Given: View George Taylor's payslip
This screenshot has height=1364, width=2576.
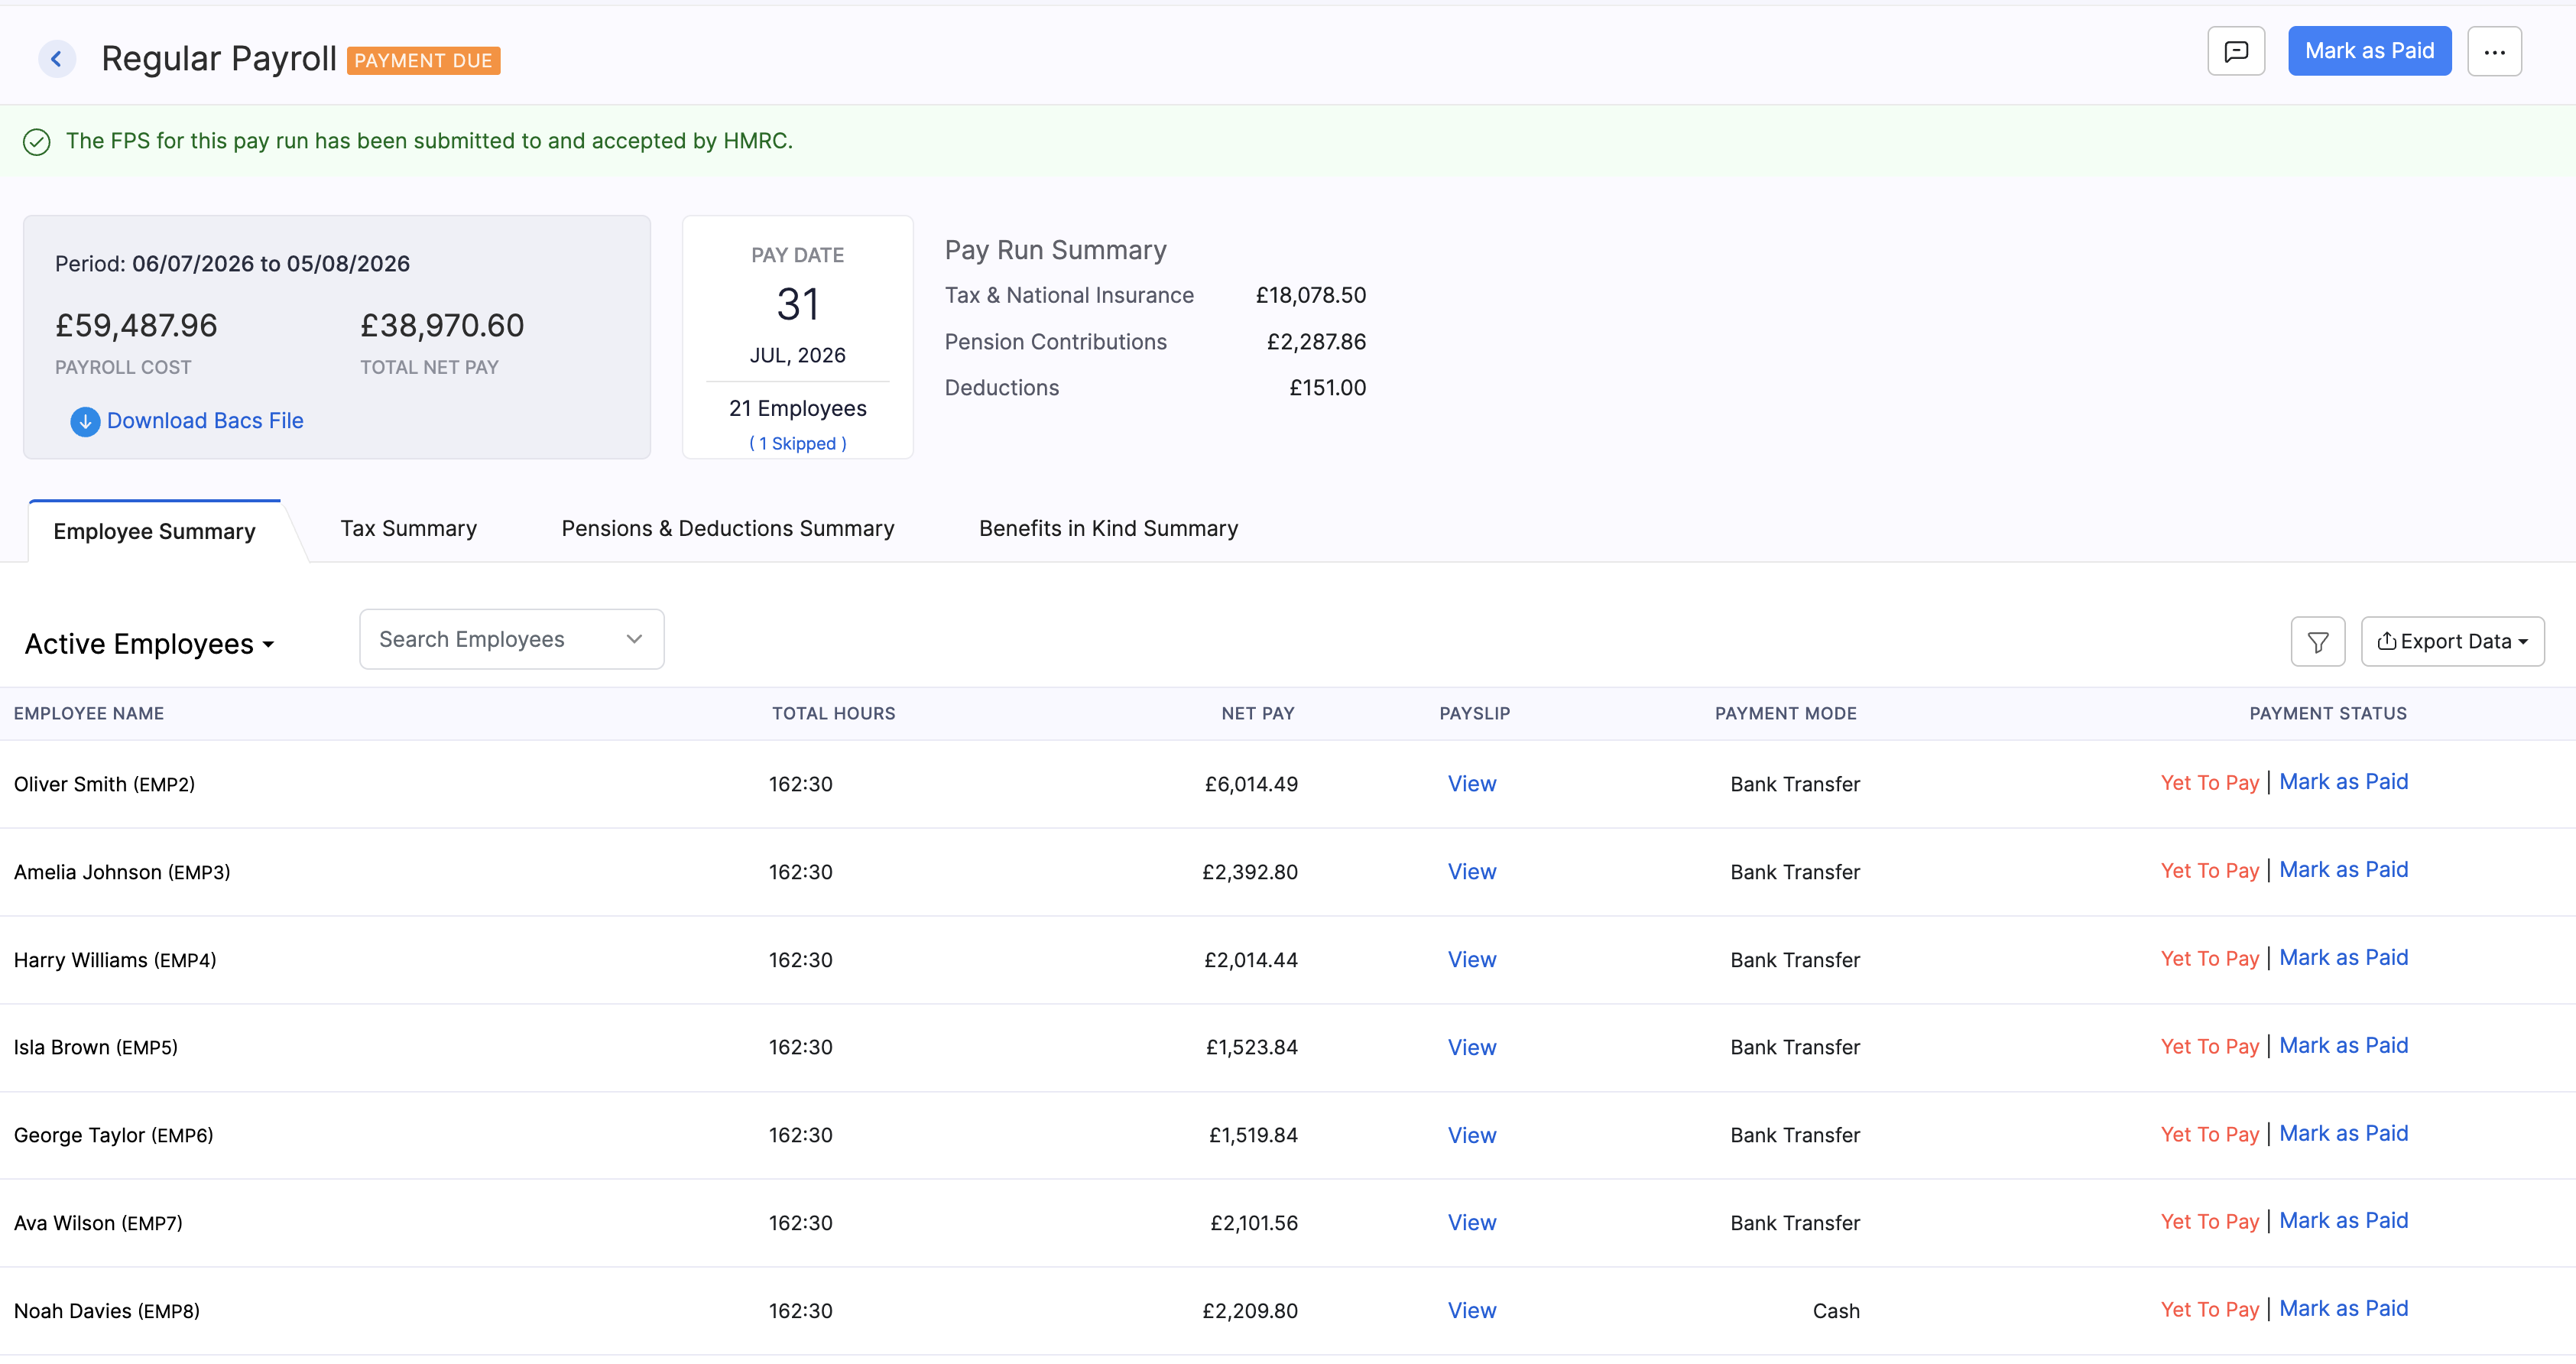Looking at the screenshot, I should 1471,1135.
